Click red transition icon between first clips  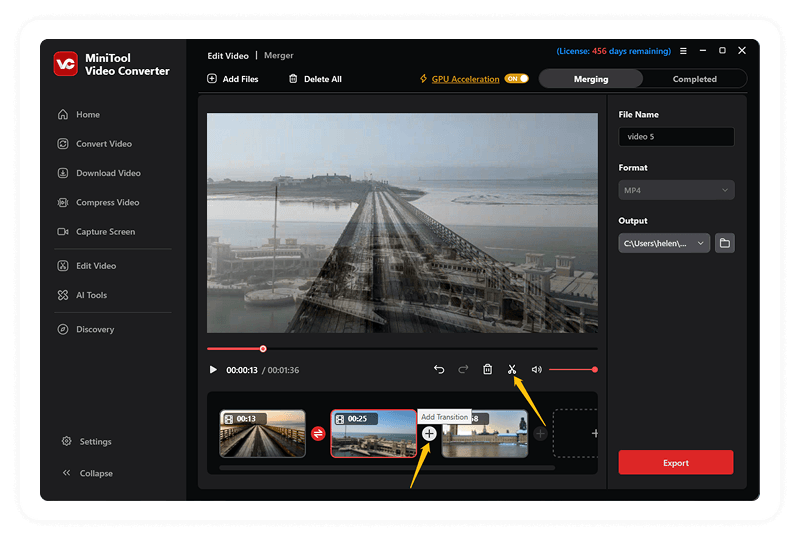318,434
